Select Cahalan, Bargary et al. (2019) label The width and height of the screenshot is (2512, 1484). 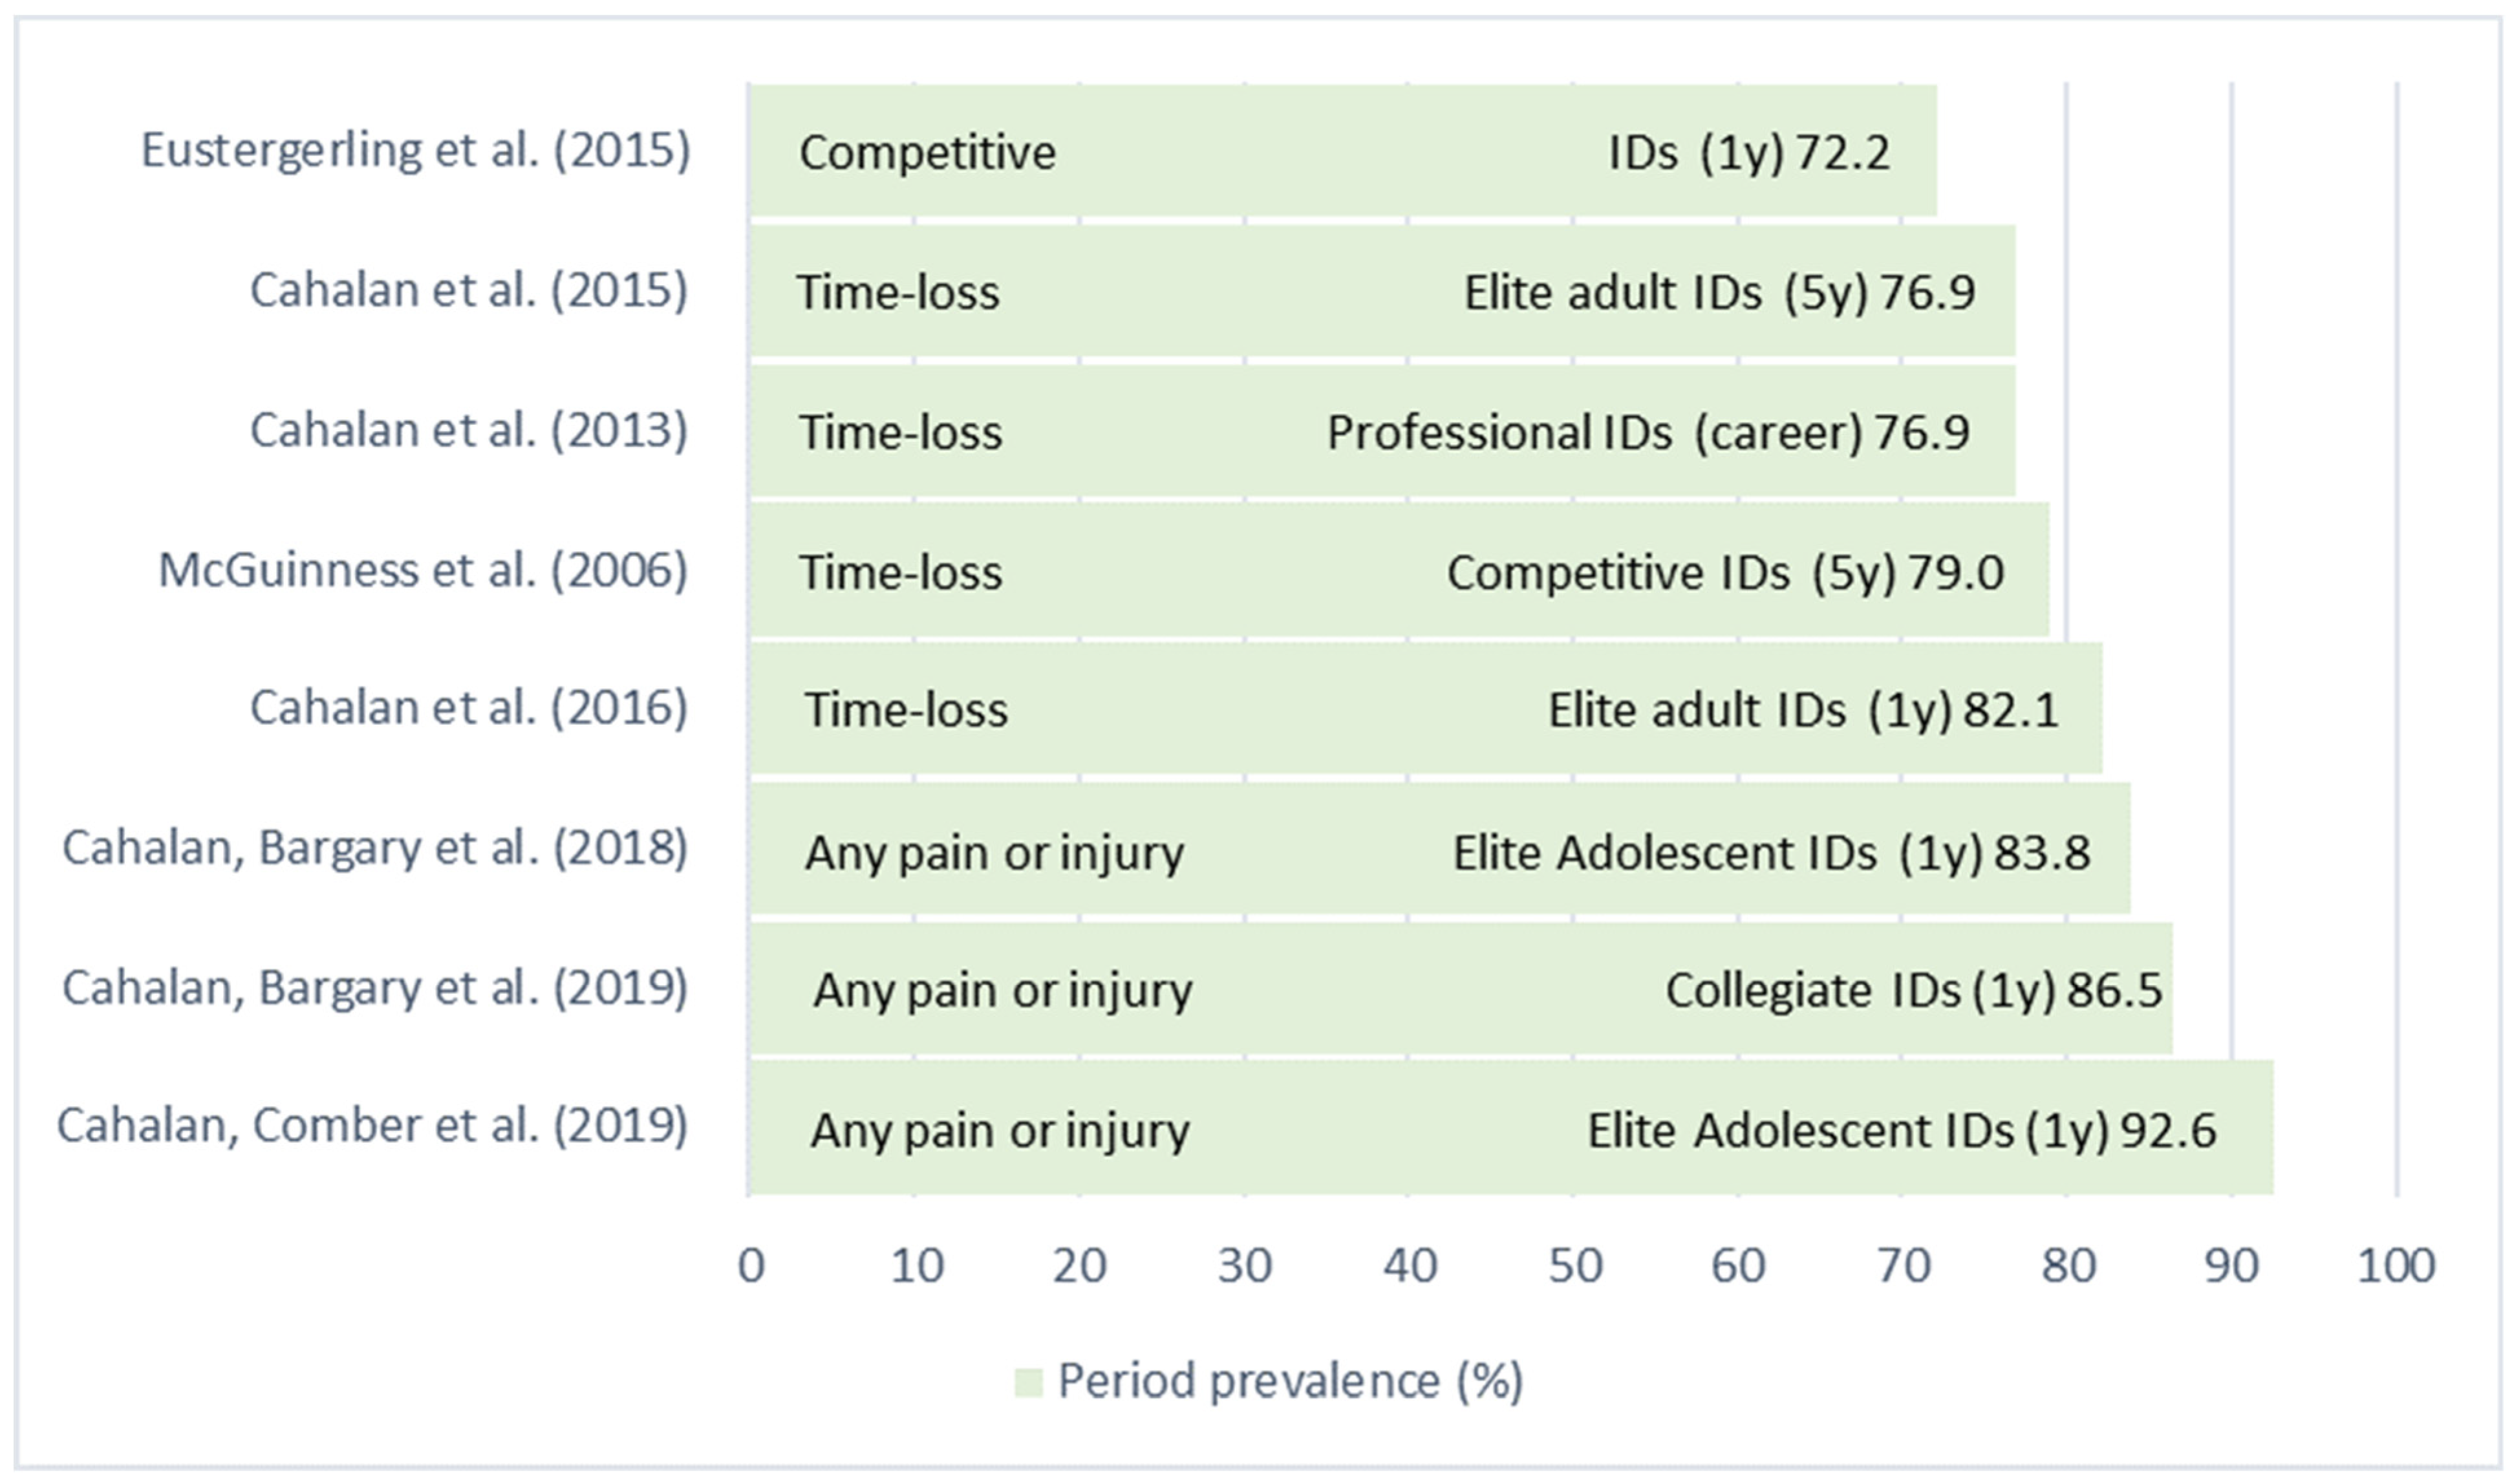pos(375,989)
